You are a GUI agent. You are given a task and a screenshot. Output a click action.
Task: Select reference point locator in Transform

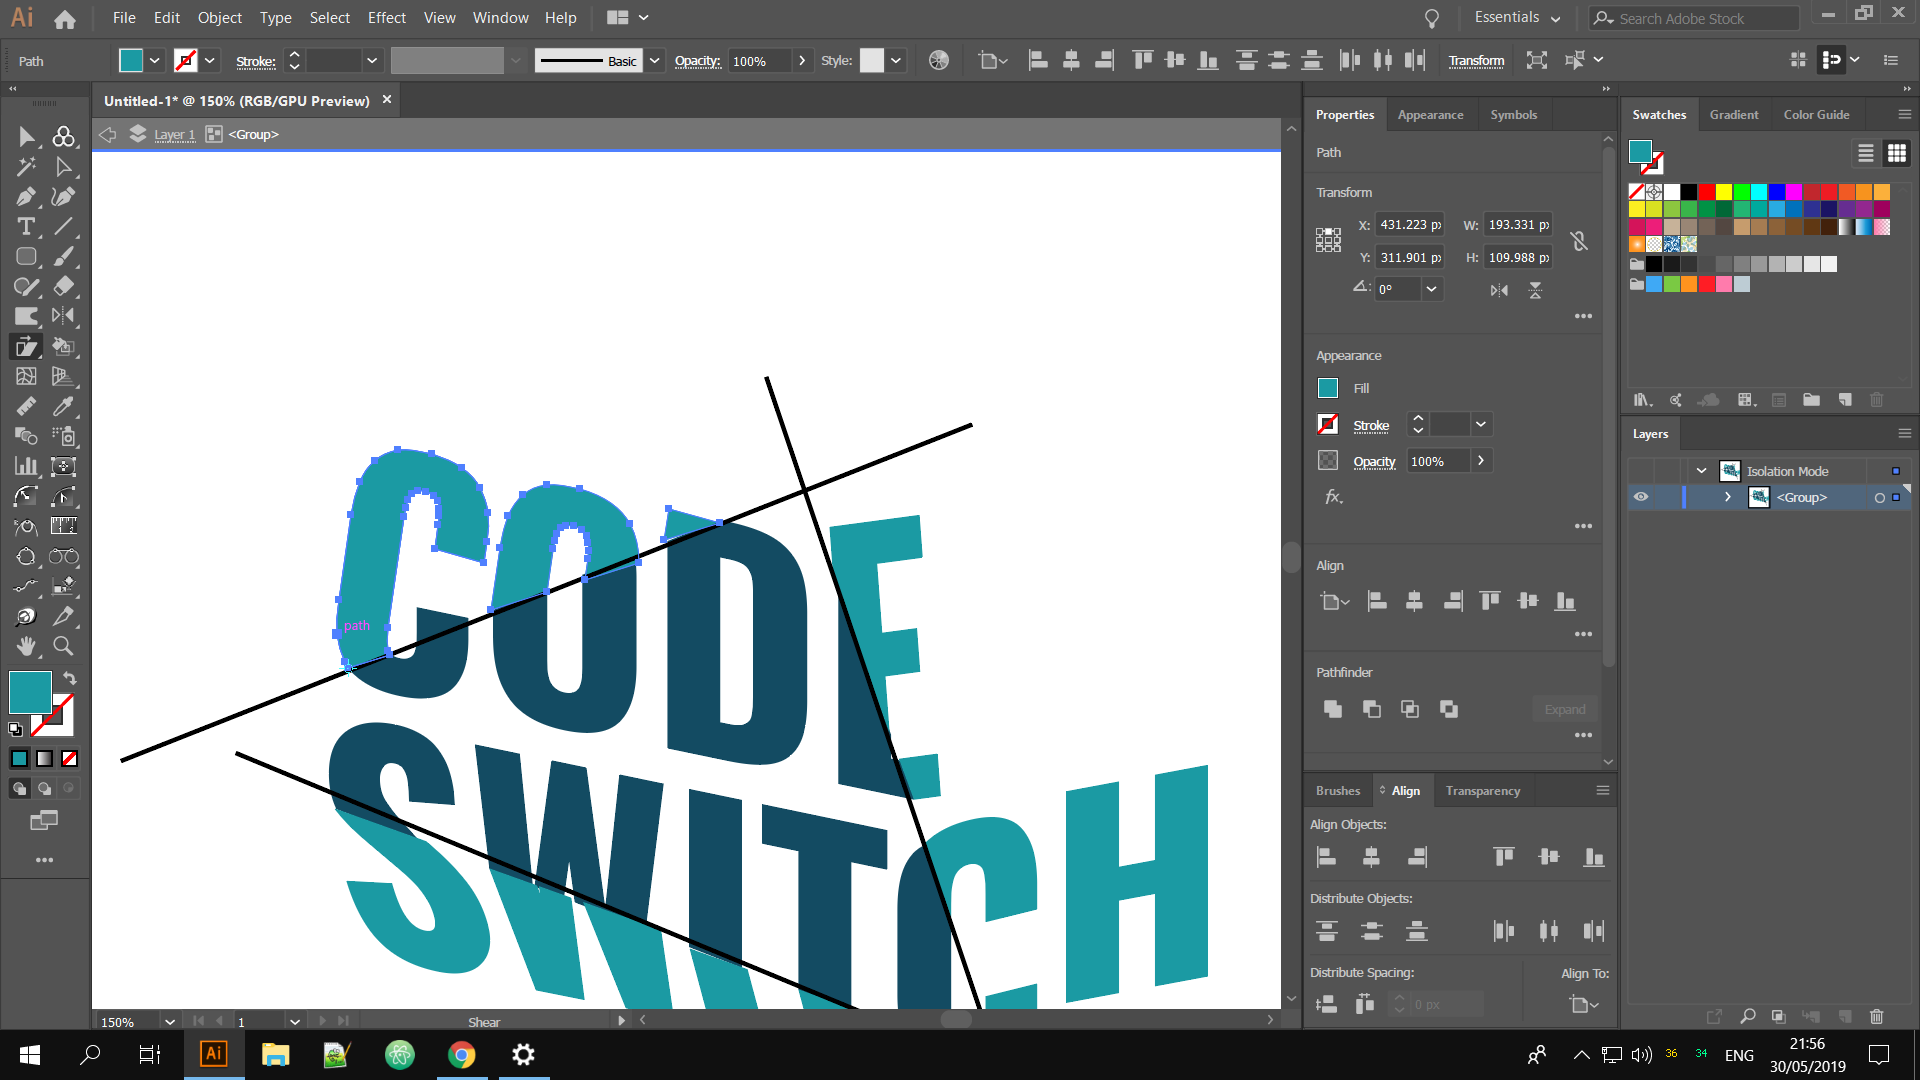[1328, 240]
